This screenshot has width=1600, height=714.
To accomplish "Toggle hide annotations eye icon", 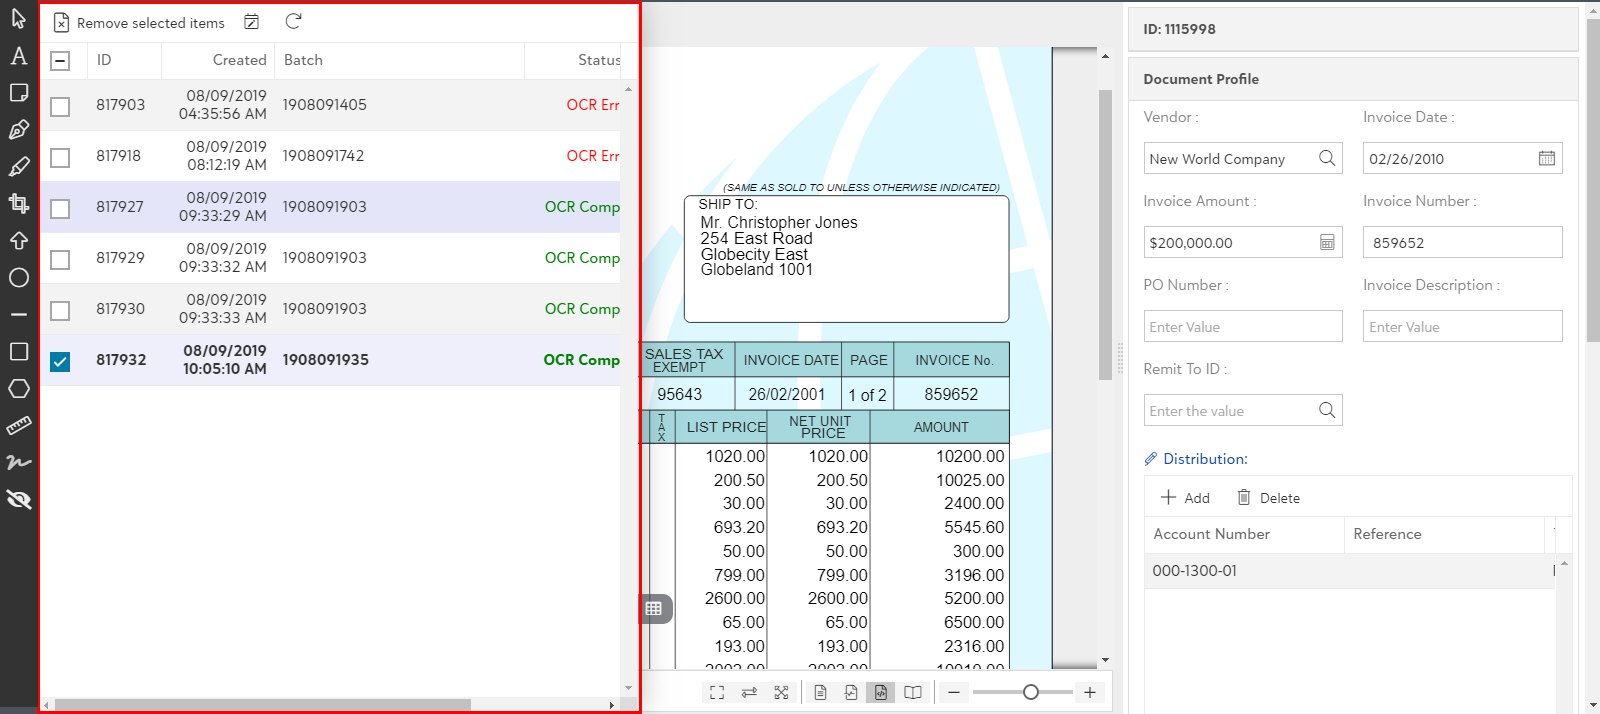I will 19,499.
